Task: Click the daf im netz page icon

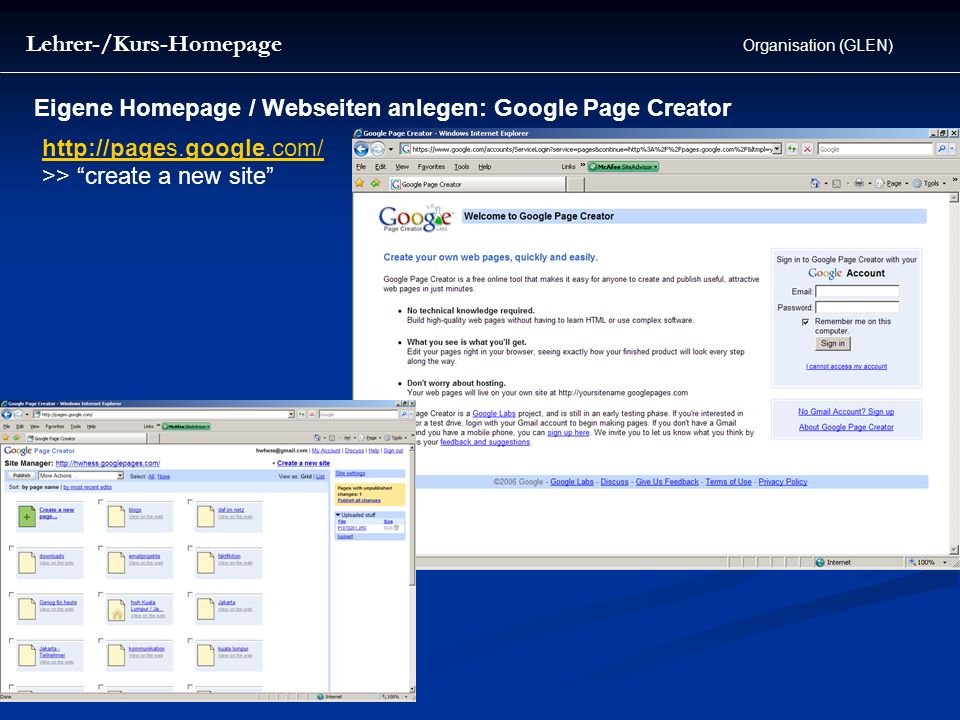Action: click(206, 516)
